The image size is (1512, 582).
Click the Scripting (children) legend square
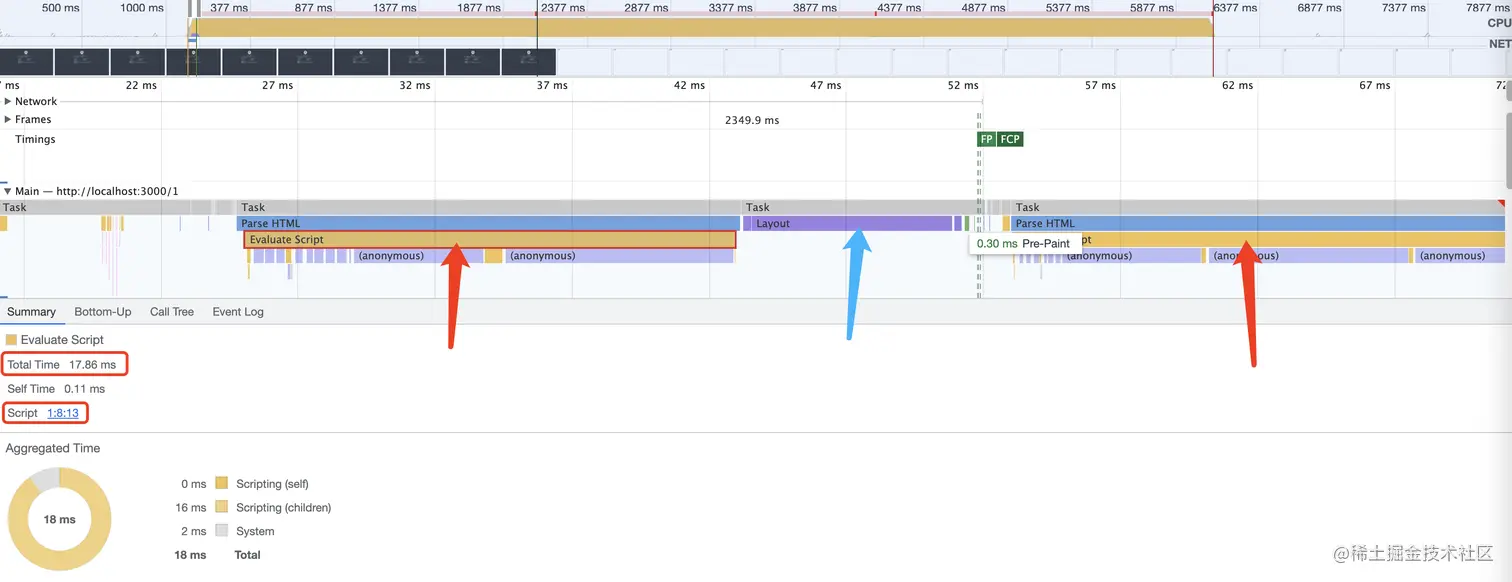pos(222,507)
